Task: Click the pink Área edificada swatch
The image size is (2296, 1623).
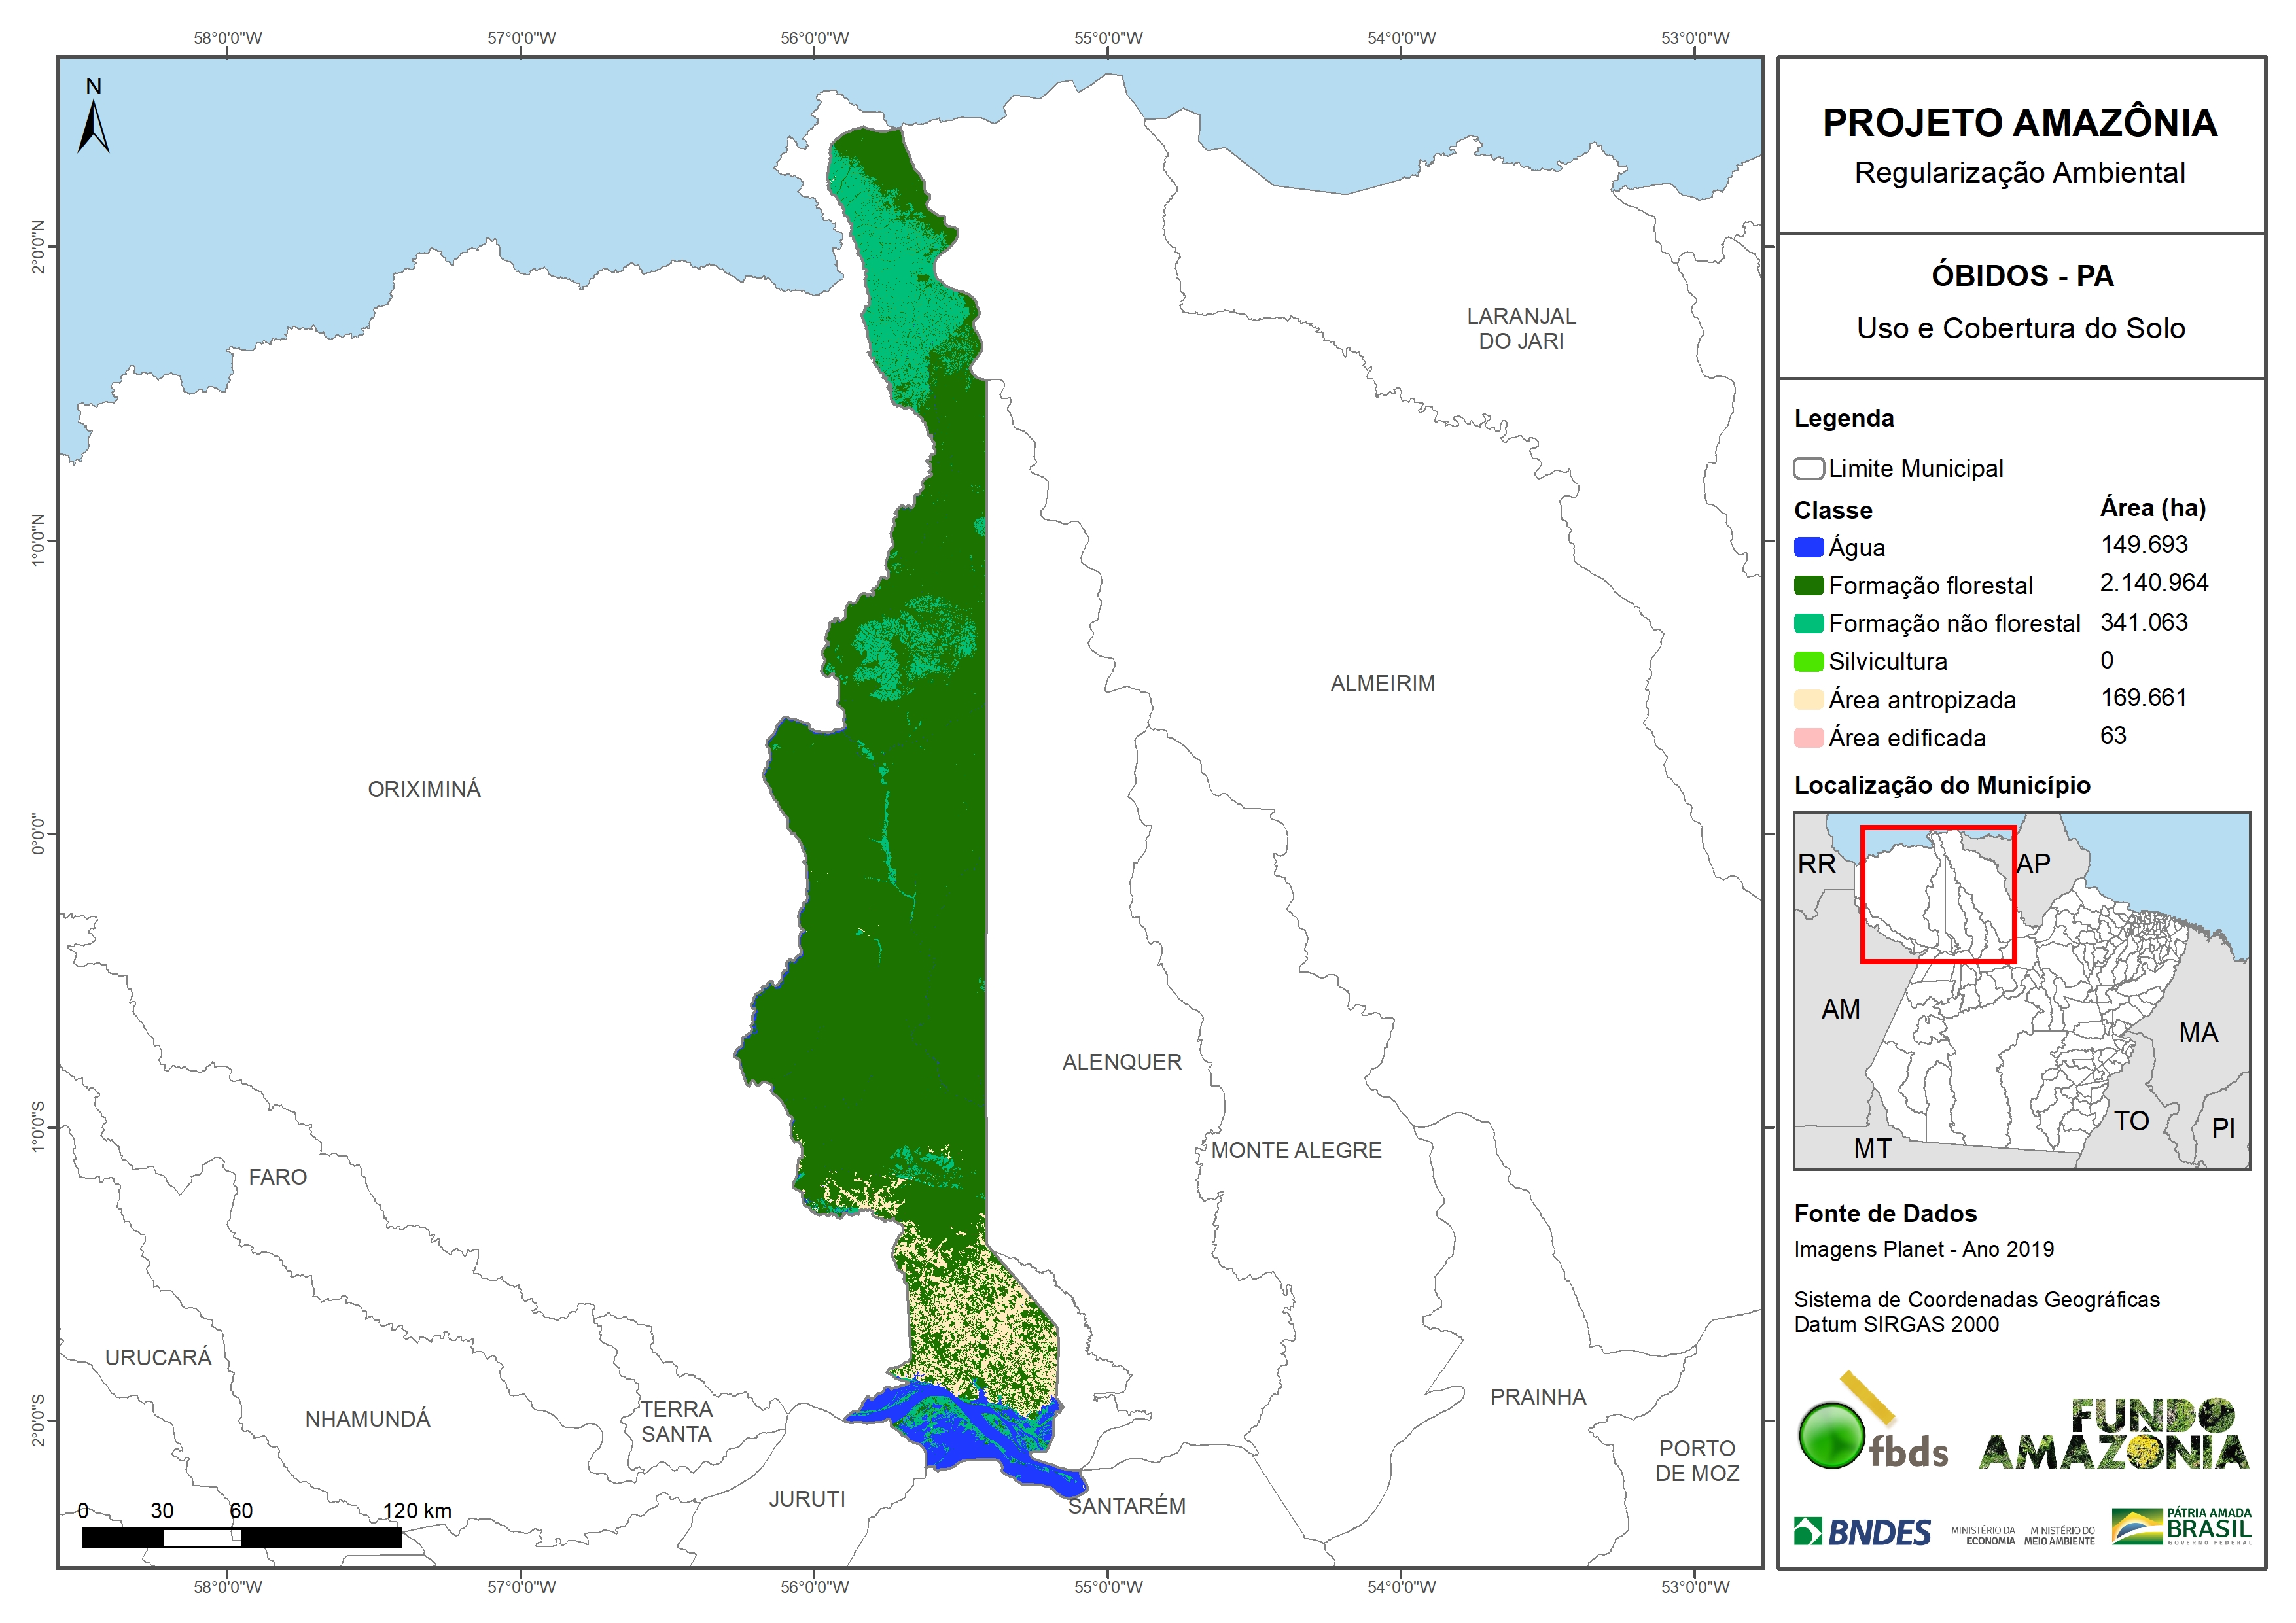Action: point(1808,738)
